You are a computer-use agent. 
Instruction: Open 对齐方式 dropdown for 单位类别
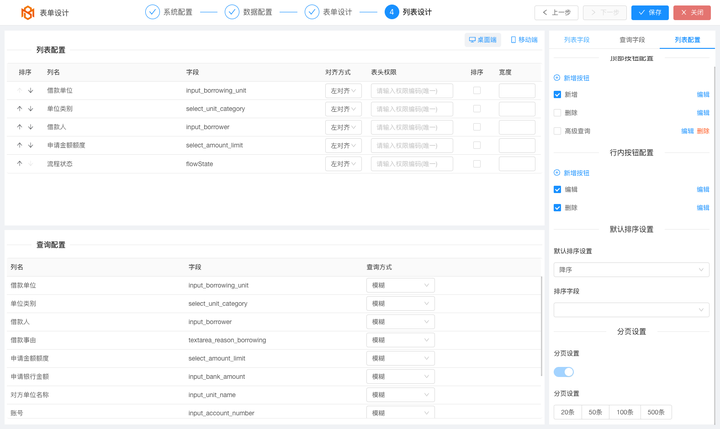pyautogui.click(x=343, y=109)
